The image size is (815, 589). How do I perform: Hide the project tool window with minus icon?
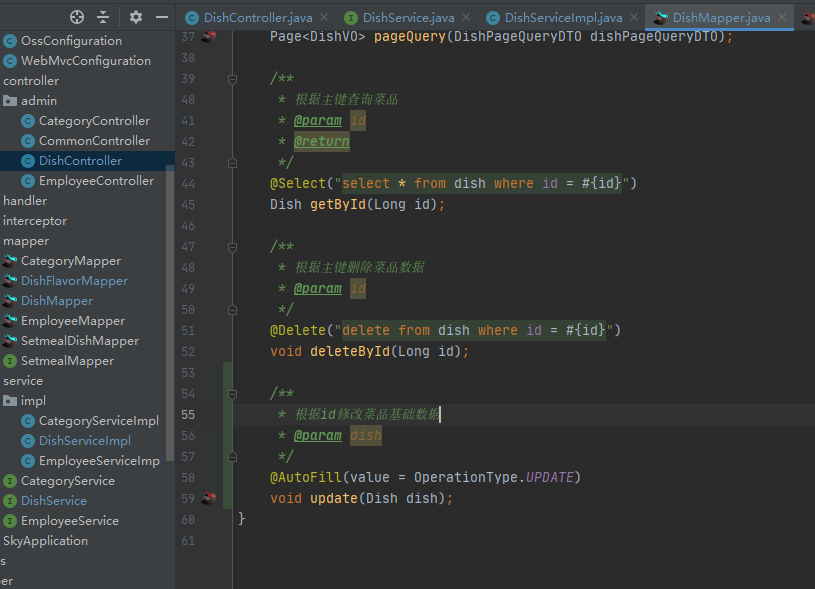pyautogui.click(x=161, y=17)
